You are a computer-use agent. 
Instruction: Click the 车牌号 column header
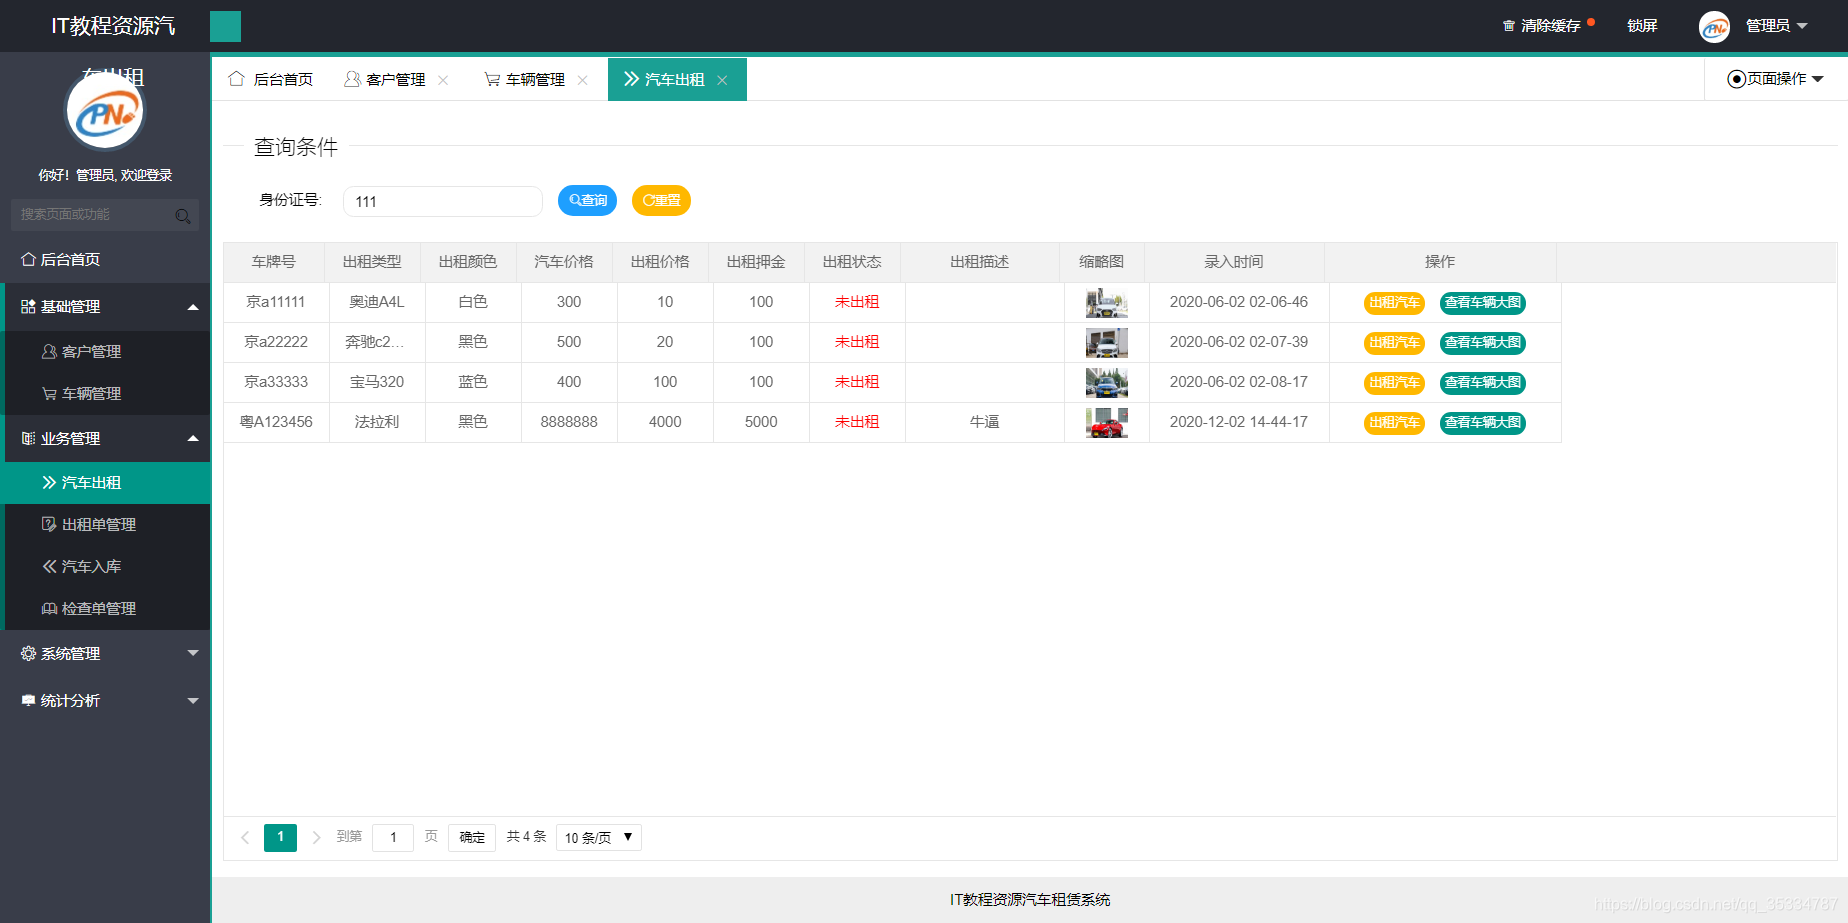(x=274, y=261)
